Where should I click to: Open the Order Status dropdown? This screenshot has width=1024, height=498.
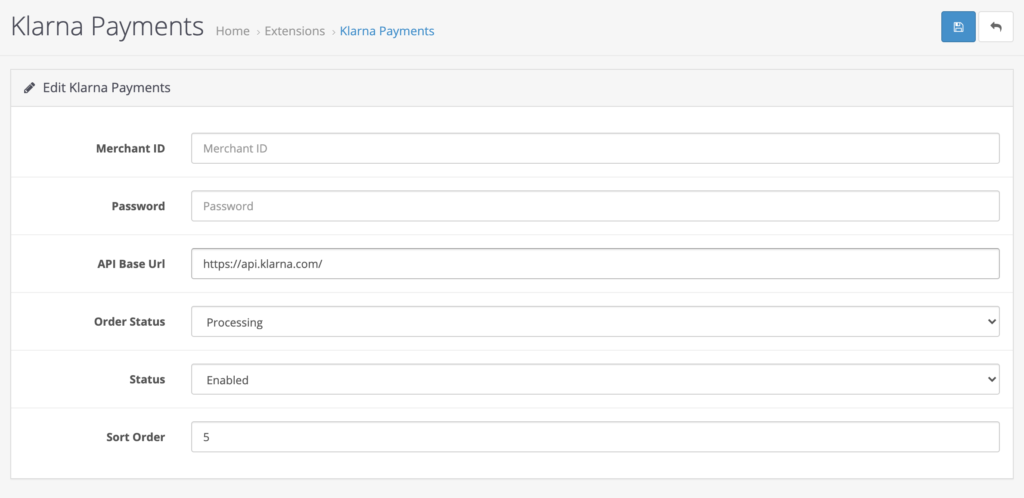(x=595, y=322)
